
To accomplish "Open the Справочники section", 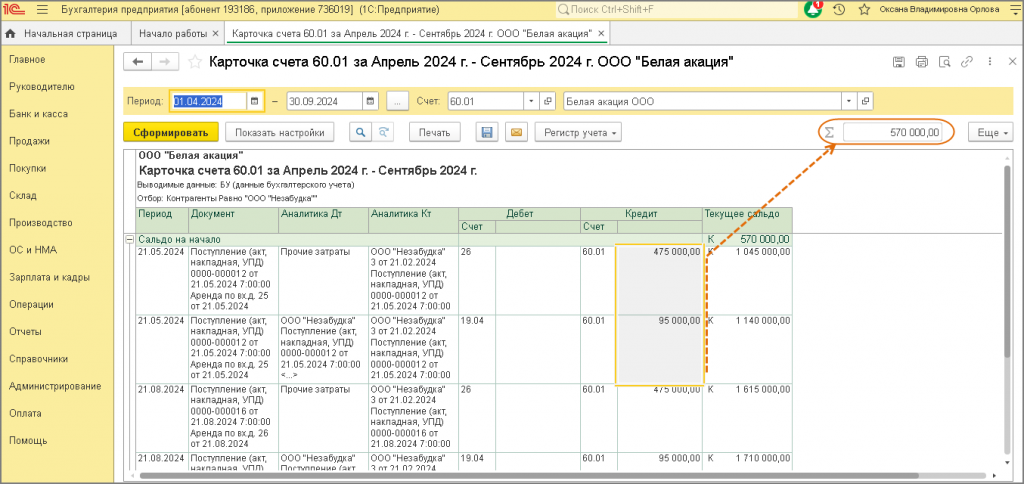I will point(39,359).
